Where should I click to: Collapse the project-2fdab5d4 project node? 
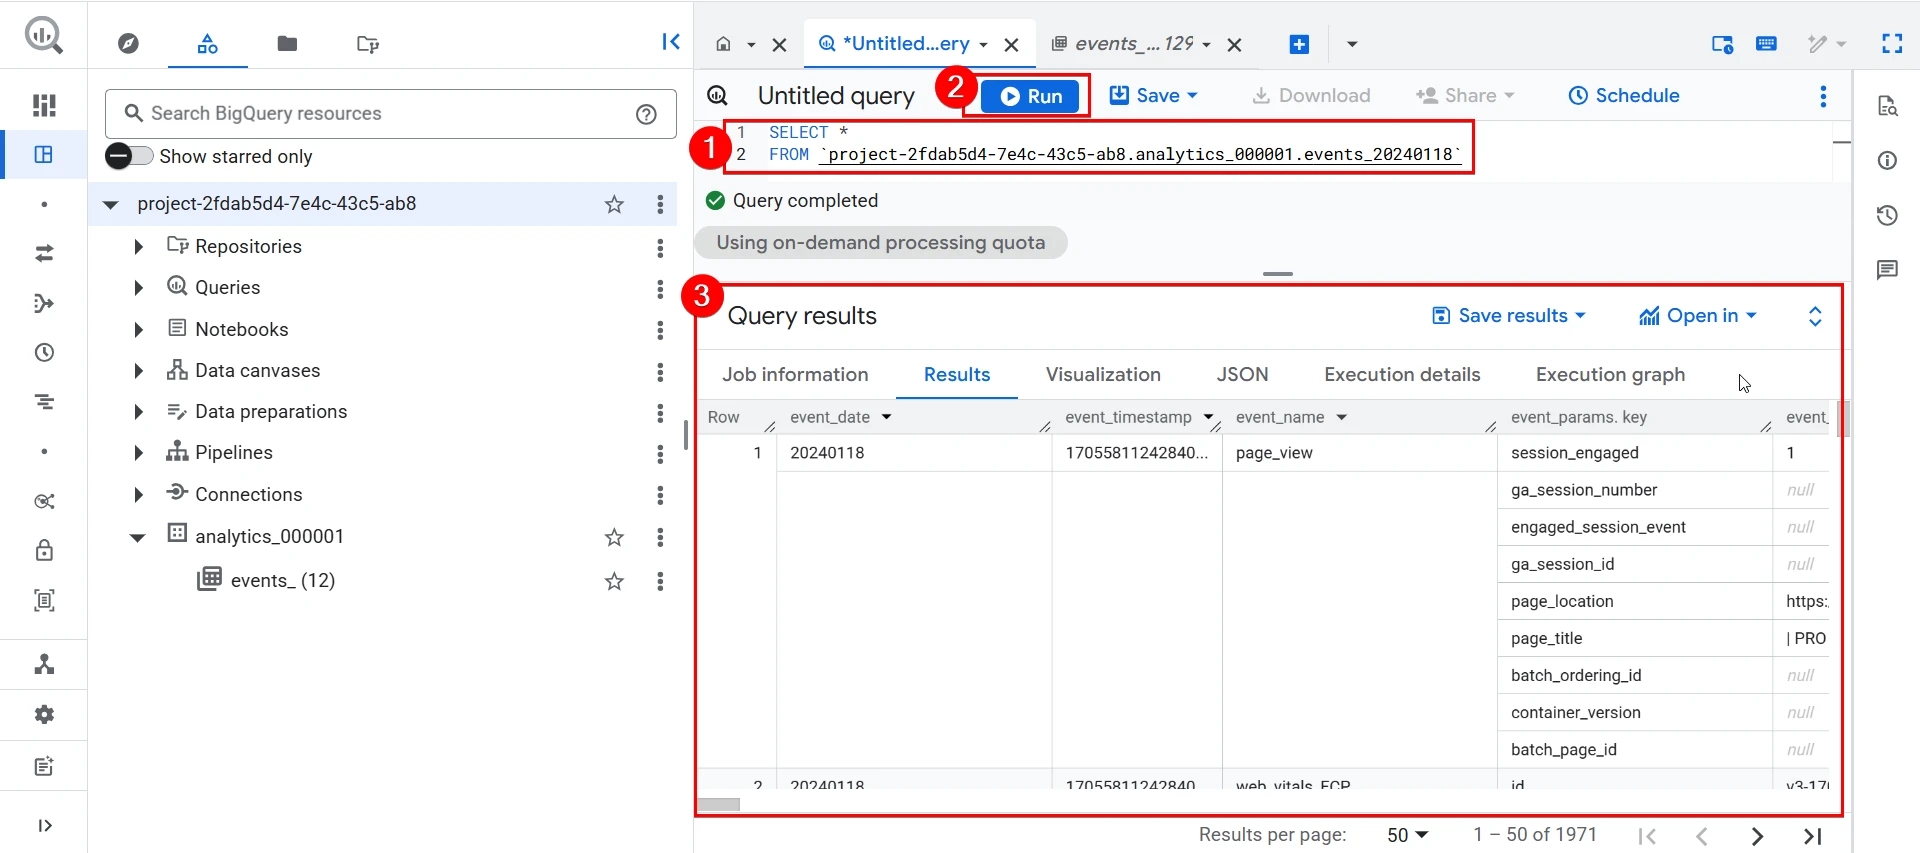click(x=111, y=205)
